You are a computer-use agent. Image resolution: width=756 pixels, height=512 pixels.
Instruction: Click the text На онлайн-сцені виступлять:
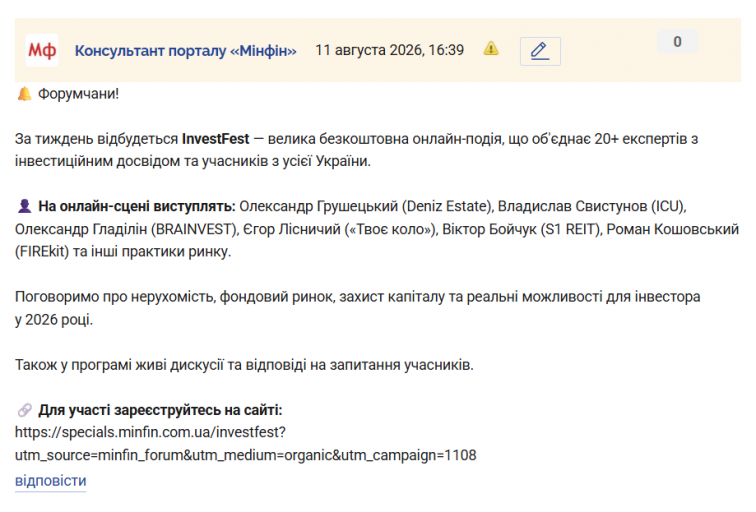click(x=137, y=206)
